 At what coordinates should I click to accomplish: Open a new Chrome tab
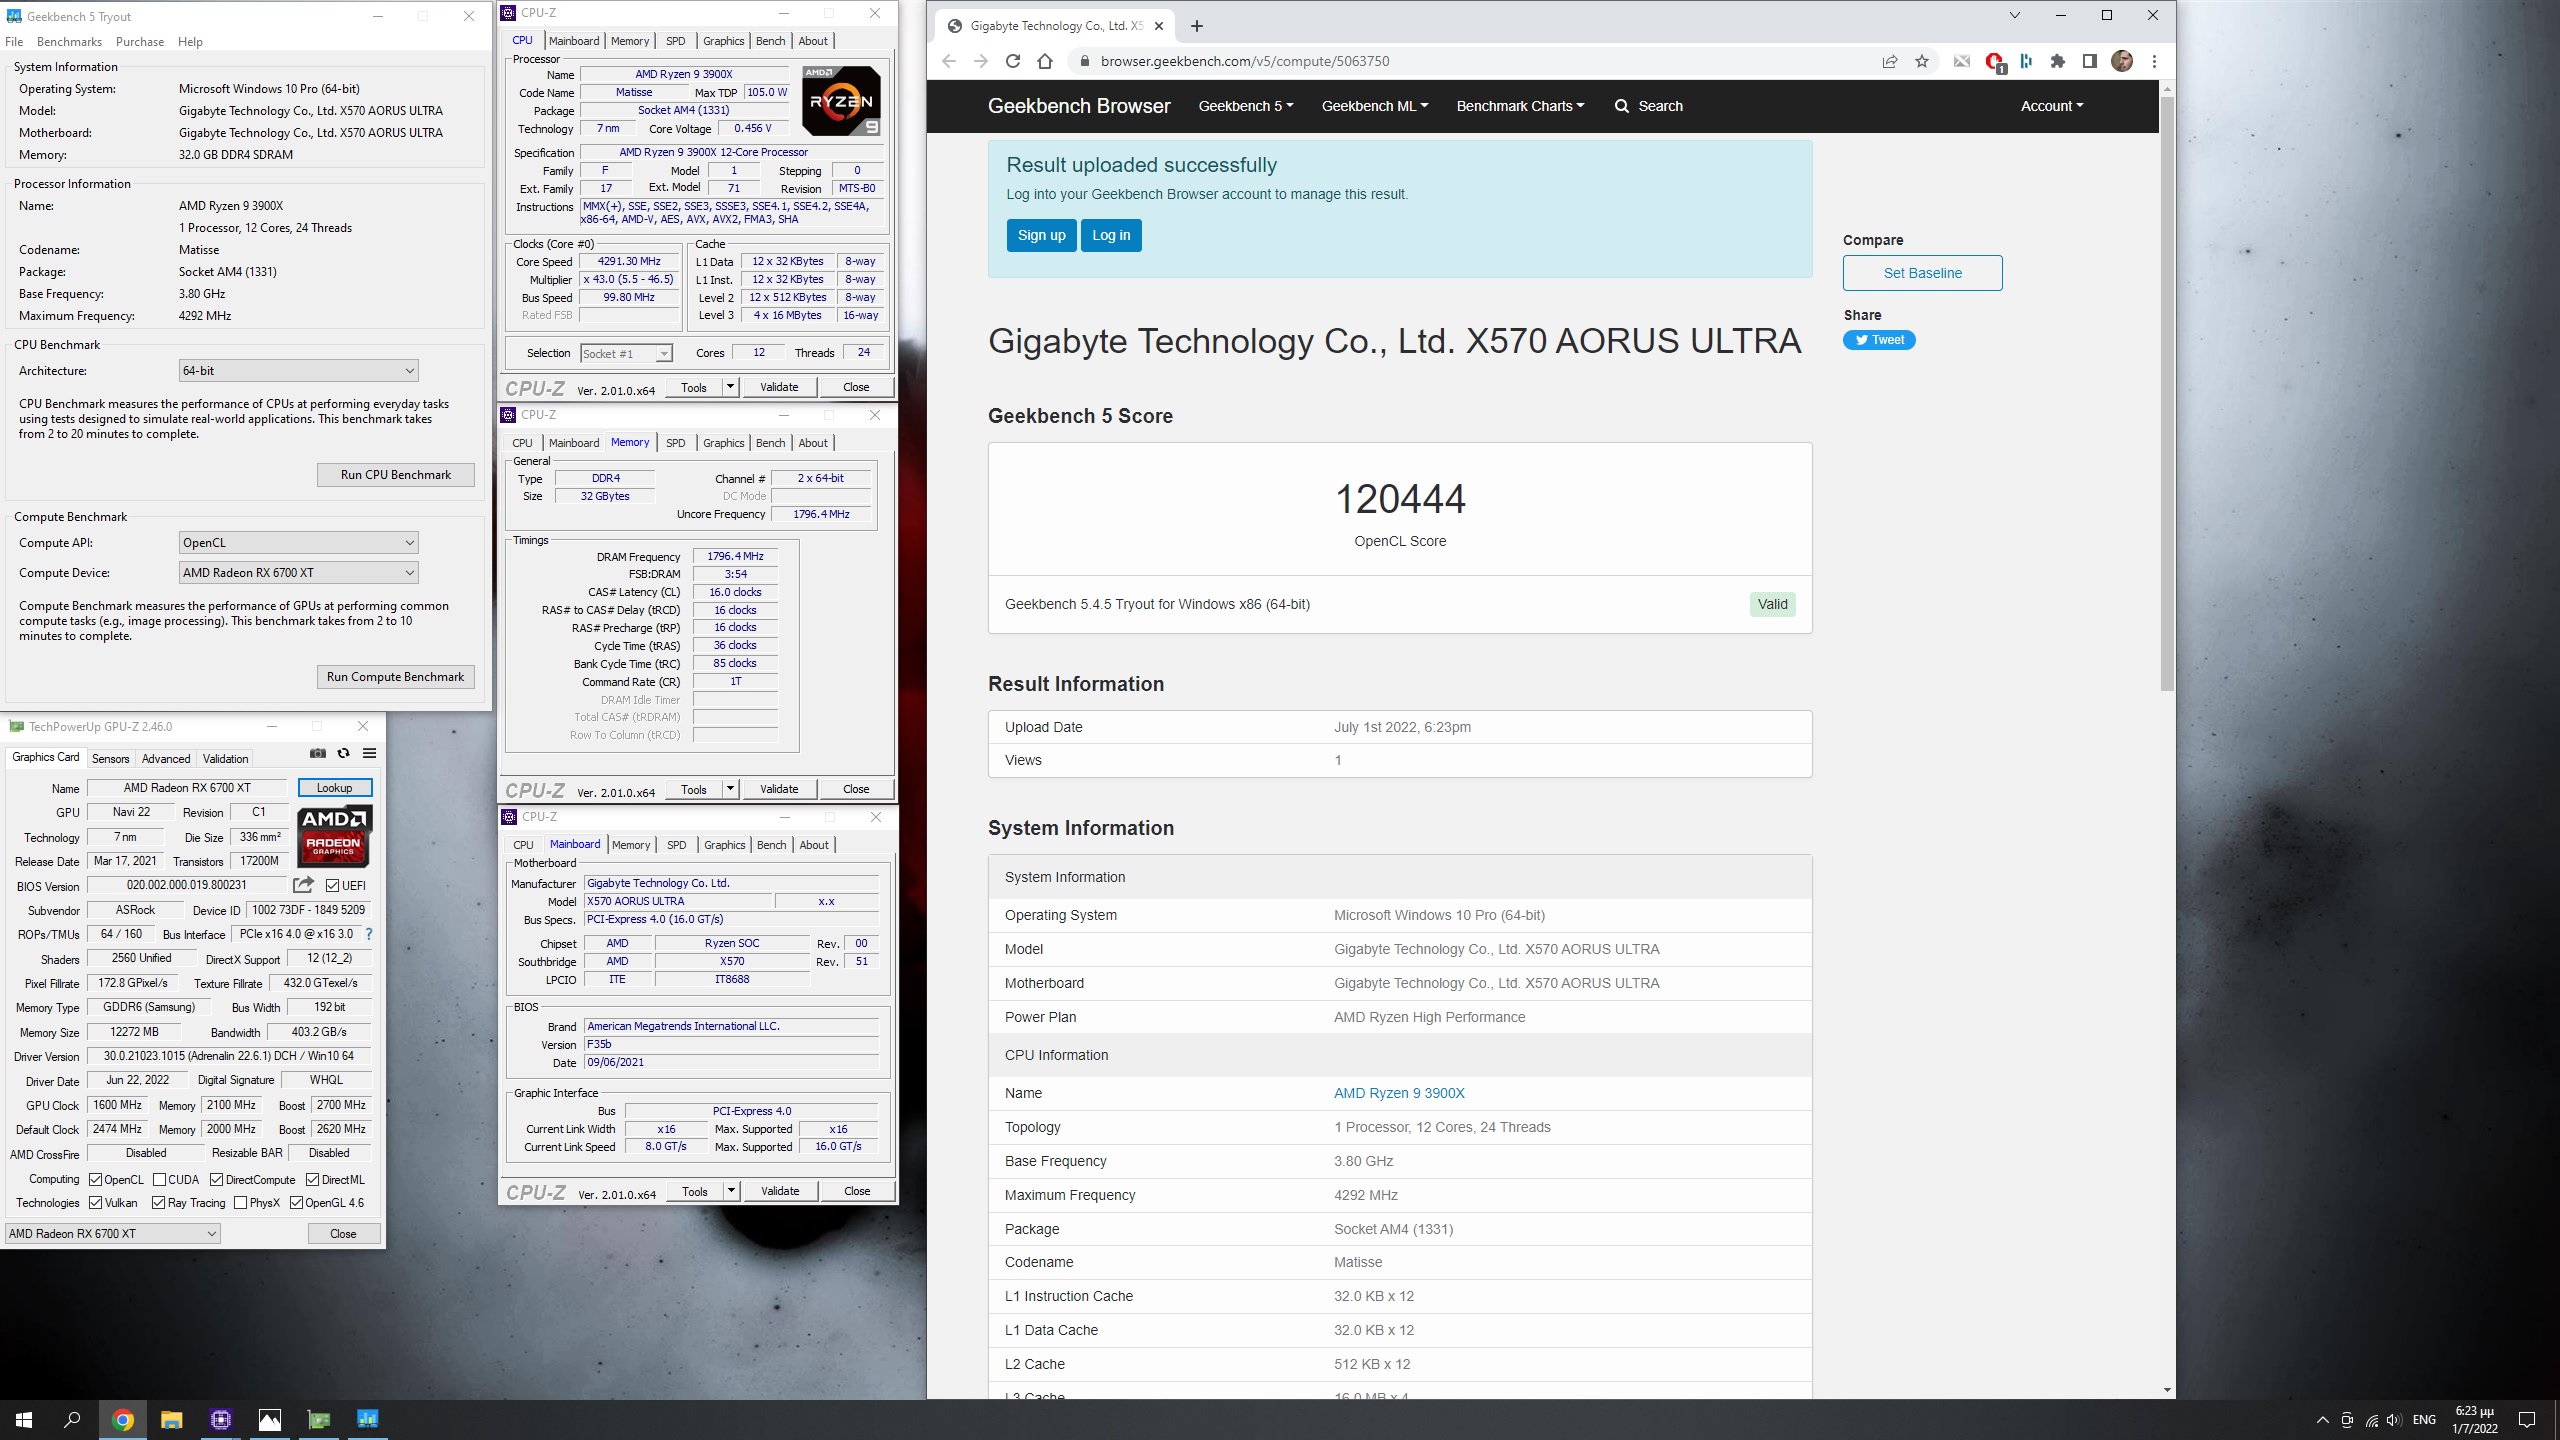pyautogui.click(x=1197, y=26)
